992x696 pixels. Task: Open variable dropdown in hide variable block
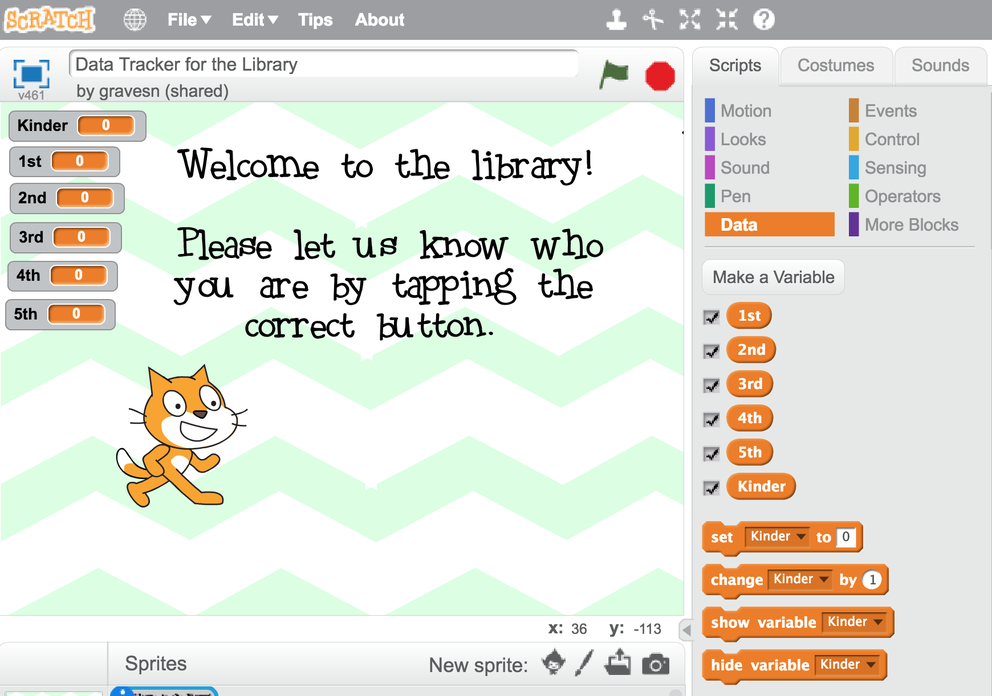pos(848,664)
